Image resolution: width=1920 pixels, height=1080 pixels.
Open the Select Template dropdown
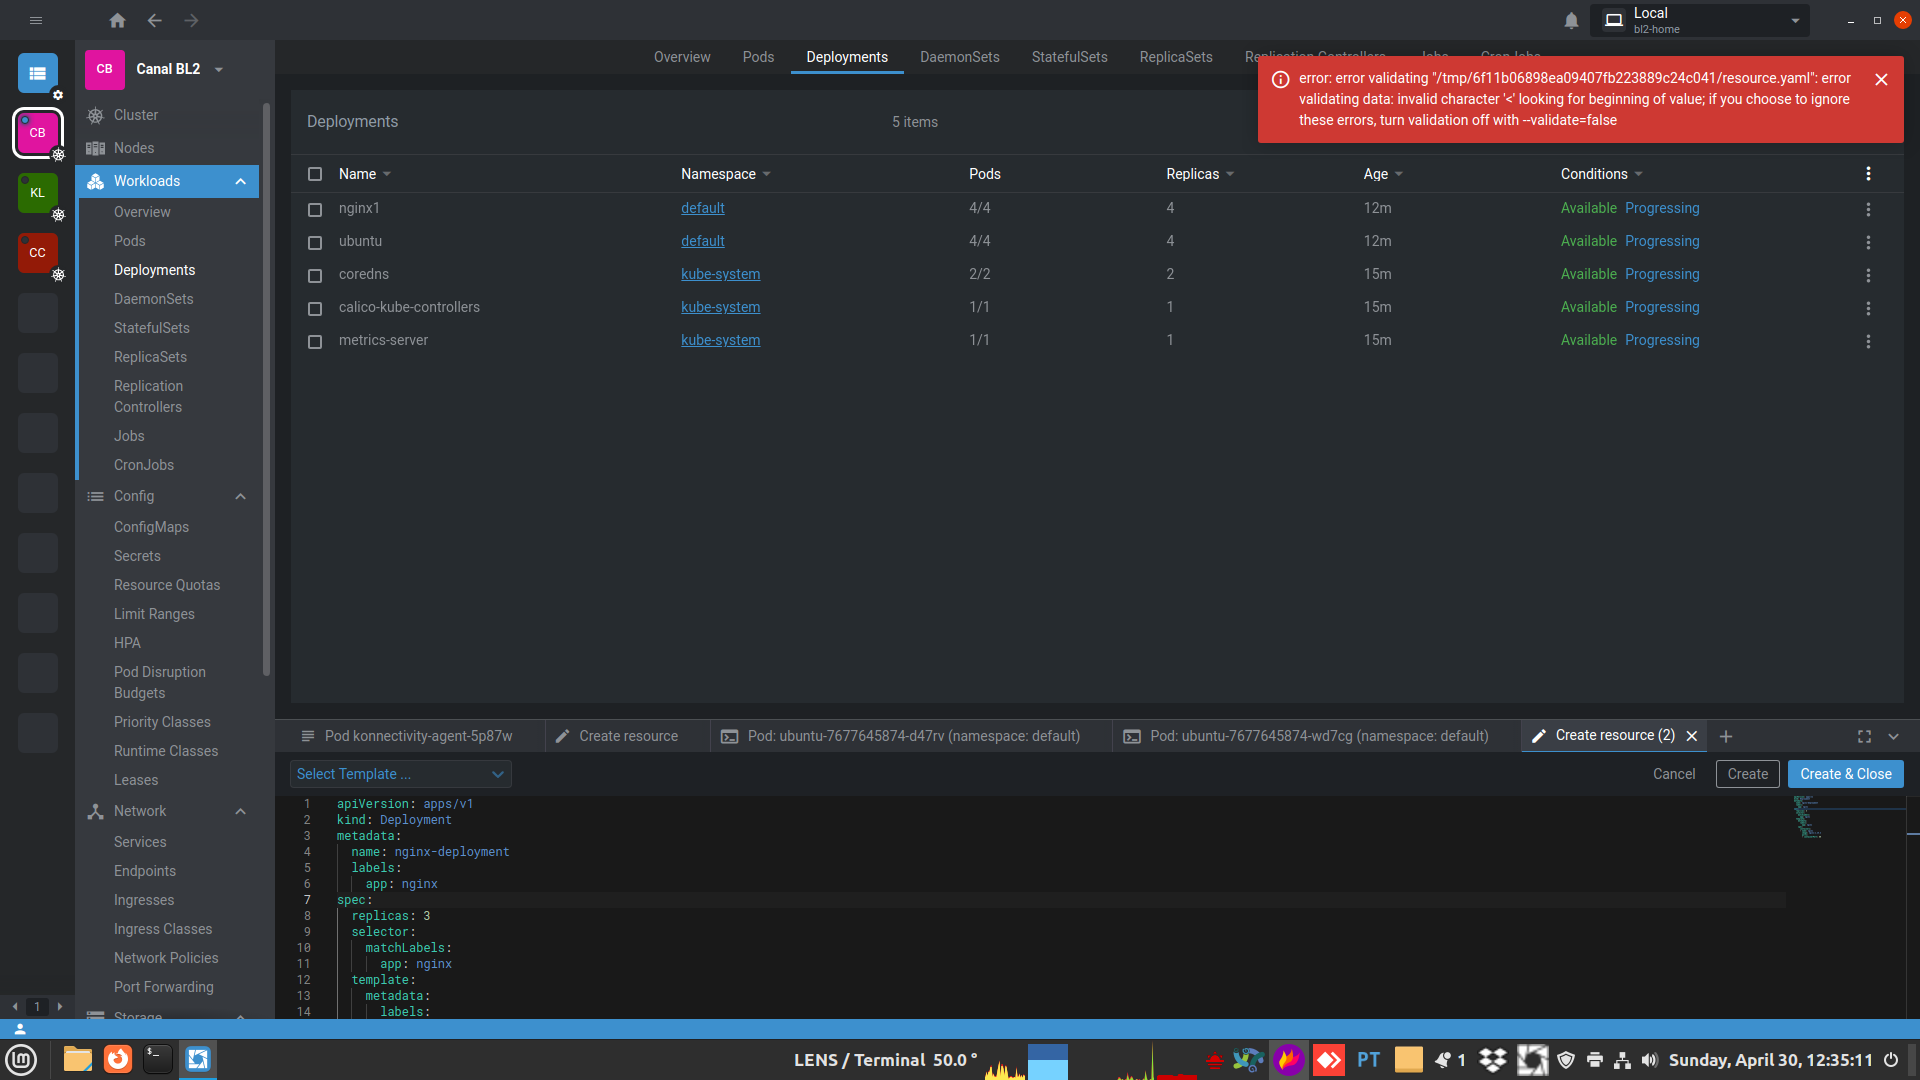pyautogui.click(x=400, y=774)
